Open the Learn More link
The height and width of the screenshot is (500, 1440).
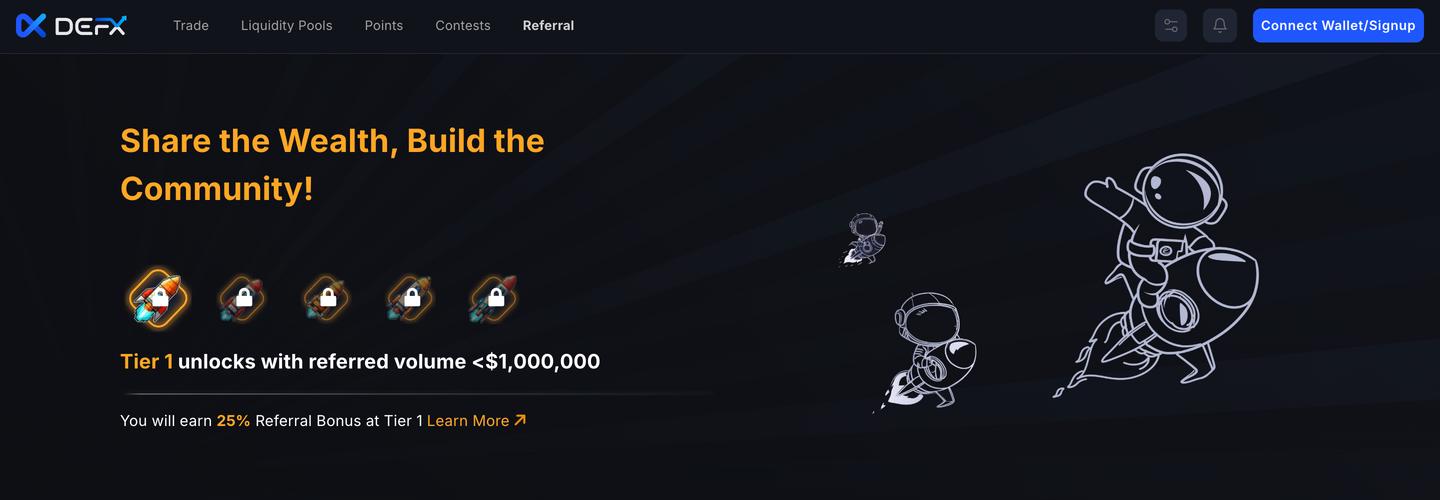(476, 421)
